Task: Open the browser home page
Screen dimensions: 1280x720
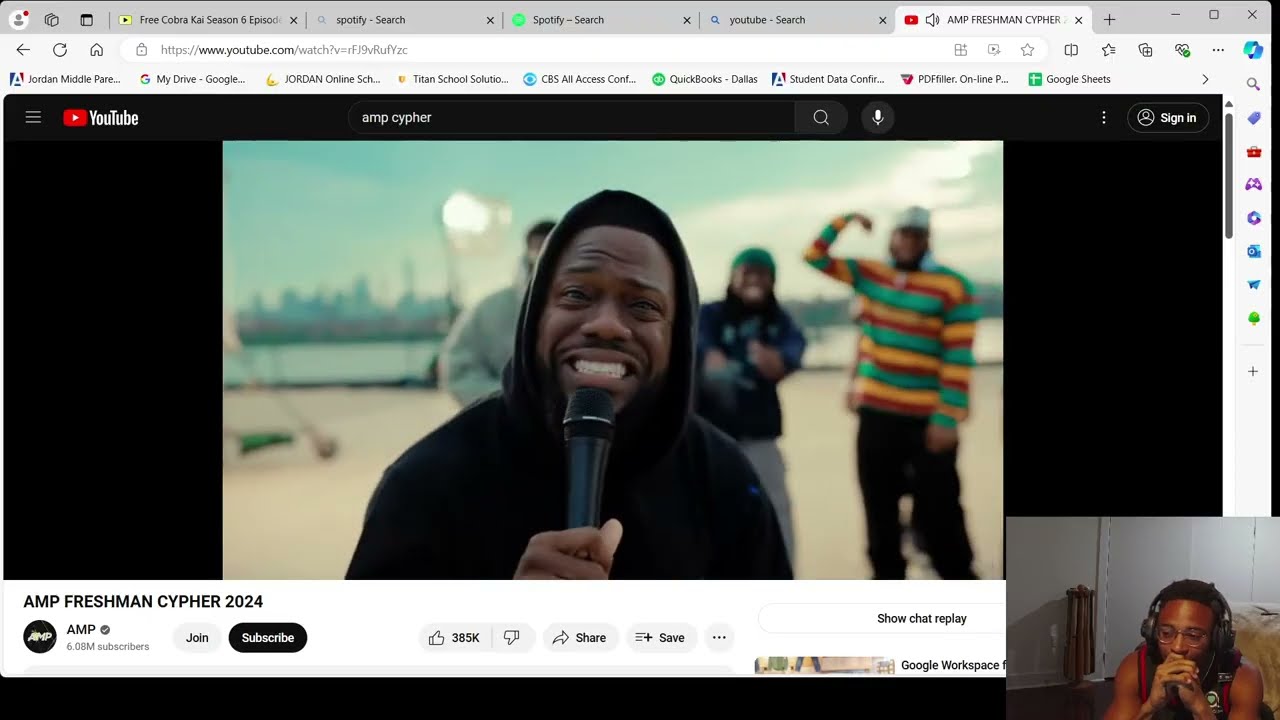Action: tap(96, 50)
